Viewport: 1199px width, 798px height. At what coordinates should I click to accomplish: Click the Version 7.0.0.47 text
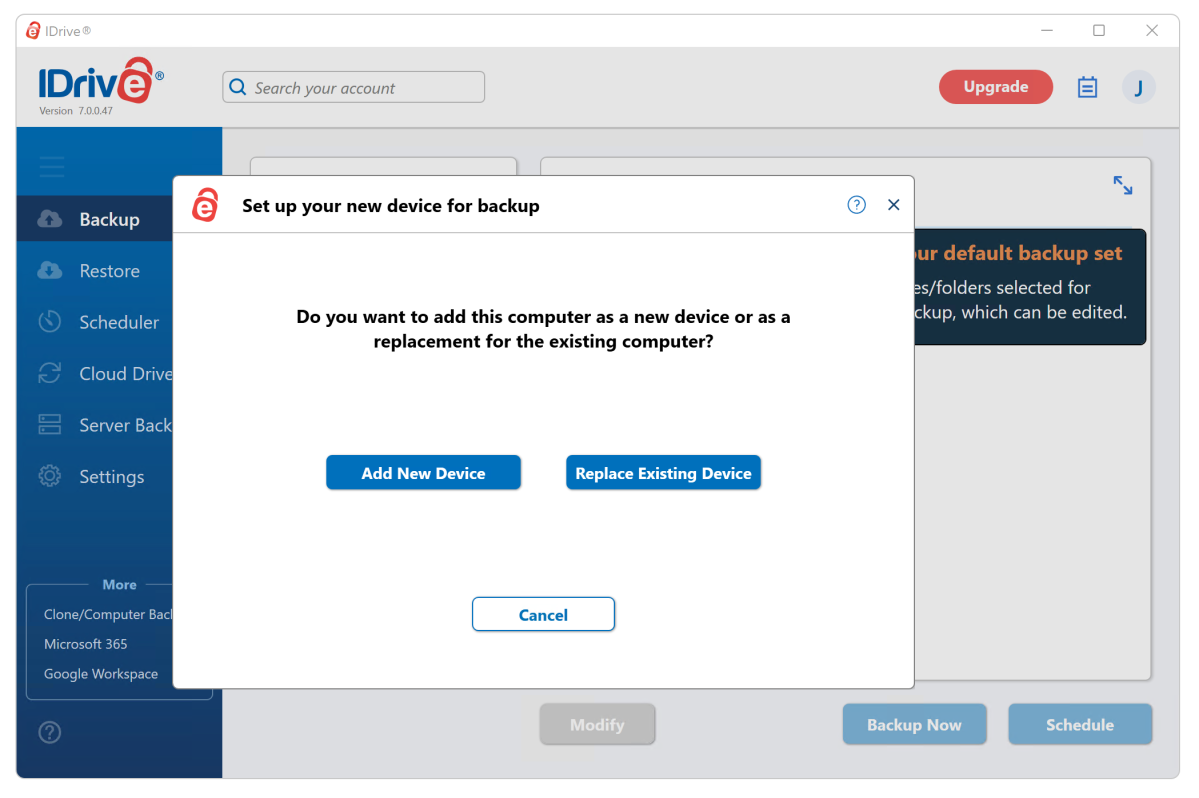76,111
